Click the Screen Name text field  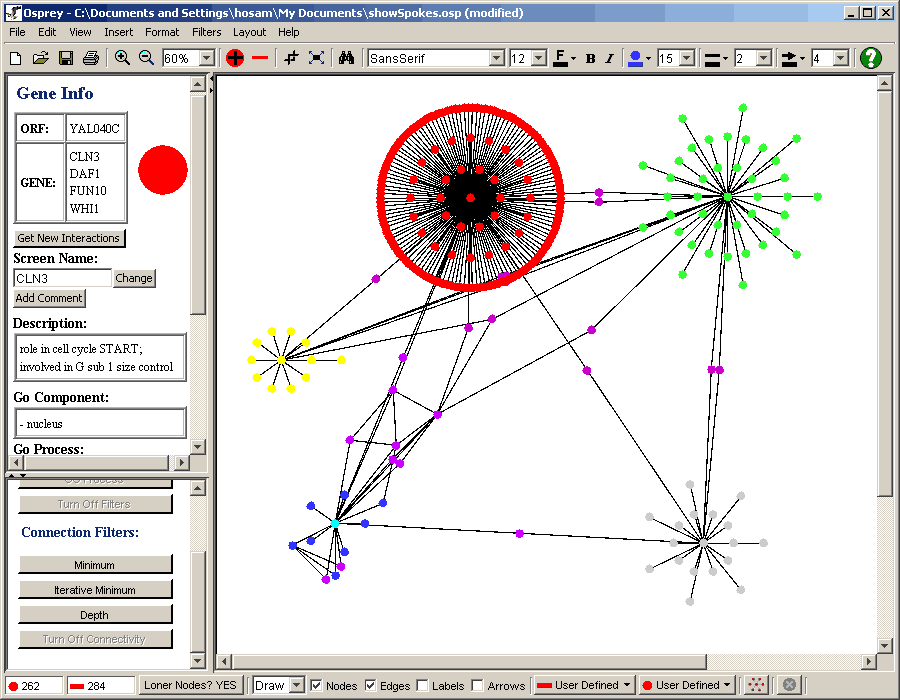pos(62,278)
